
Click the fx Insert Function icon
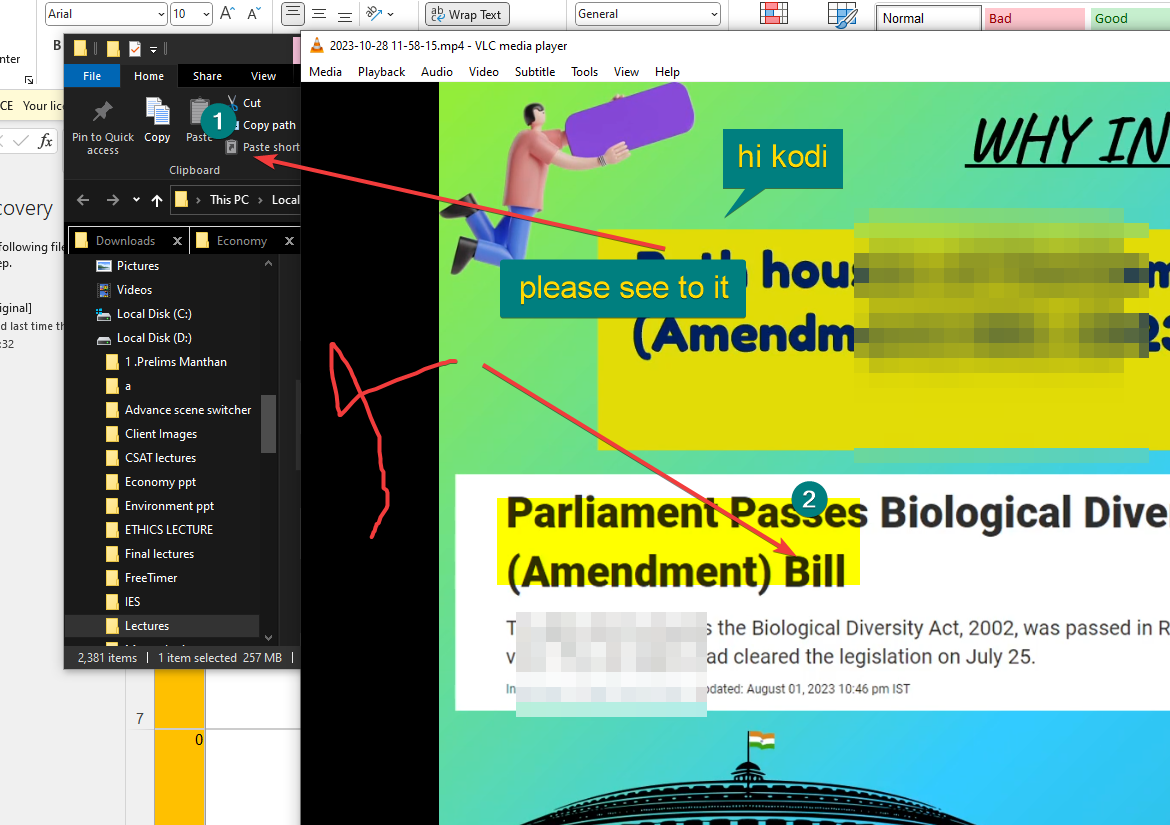[46, 140]
